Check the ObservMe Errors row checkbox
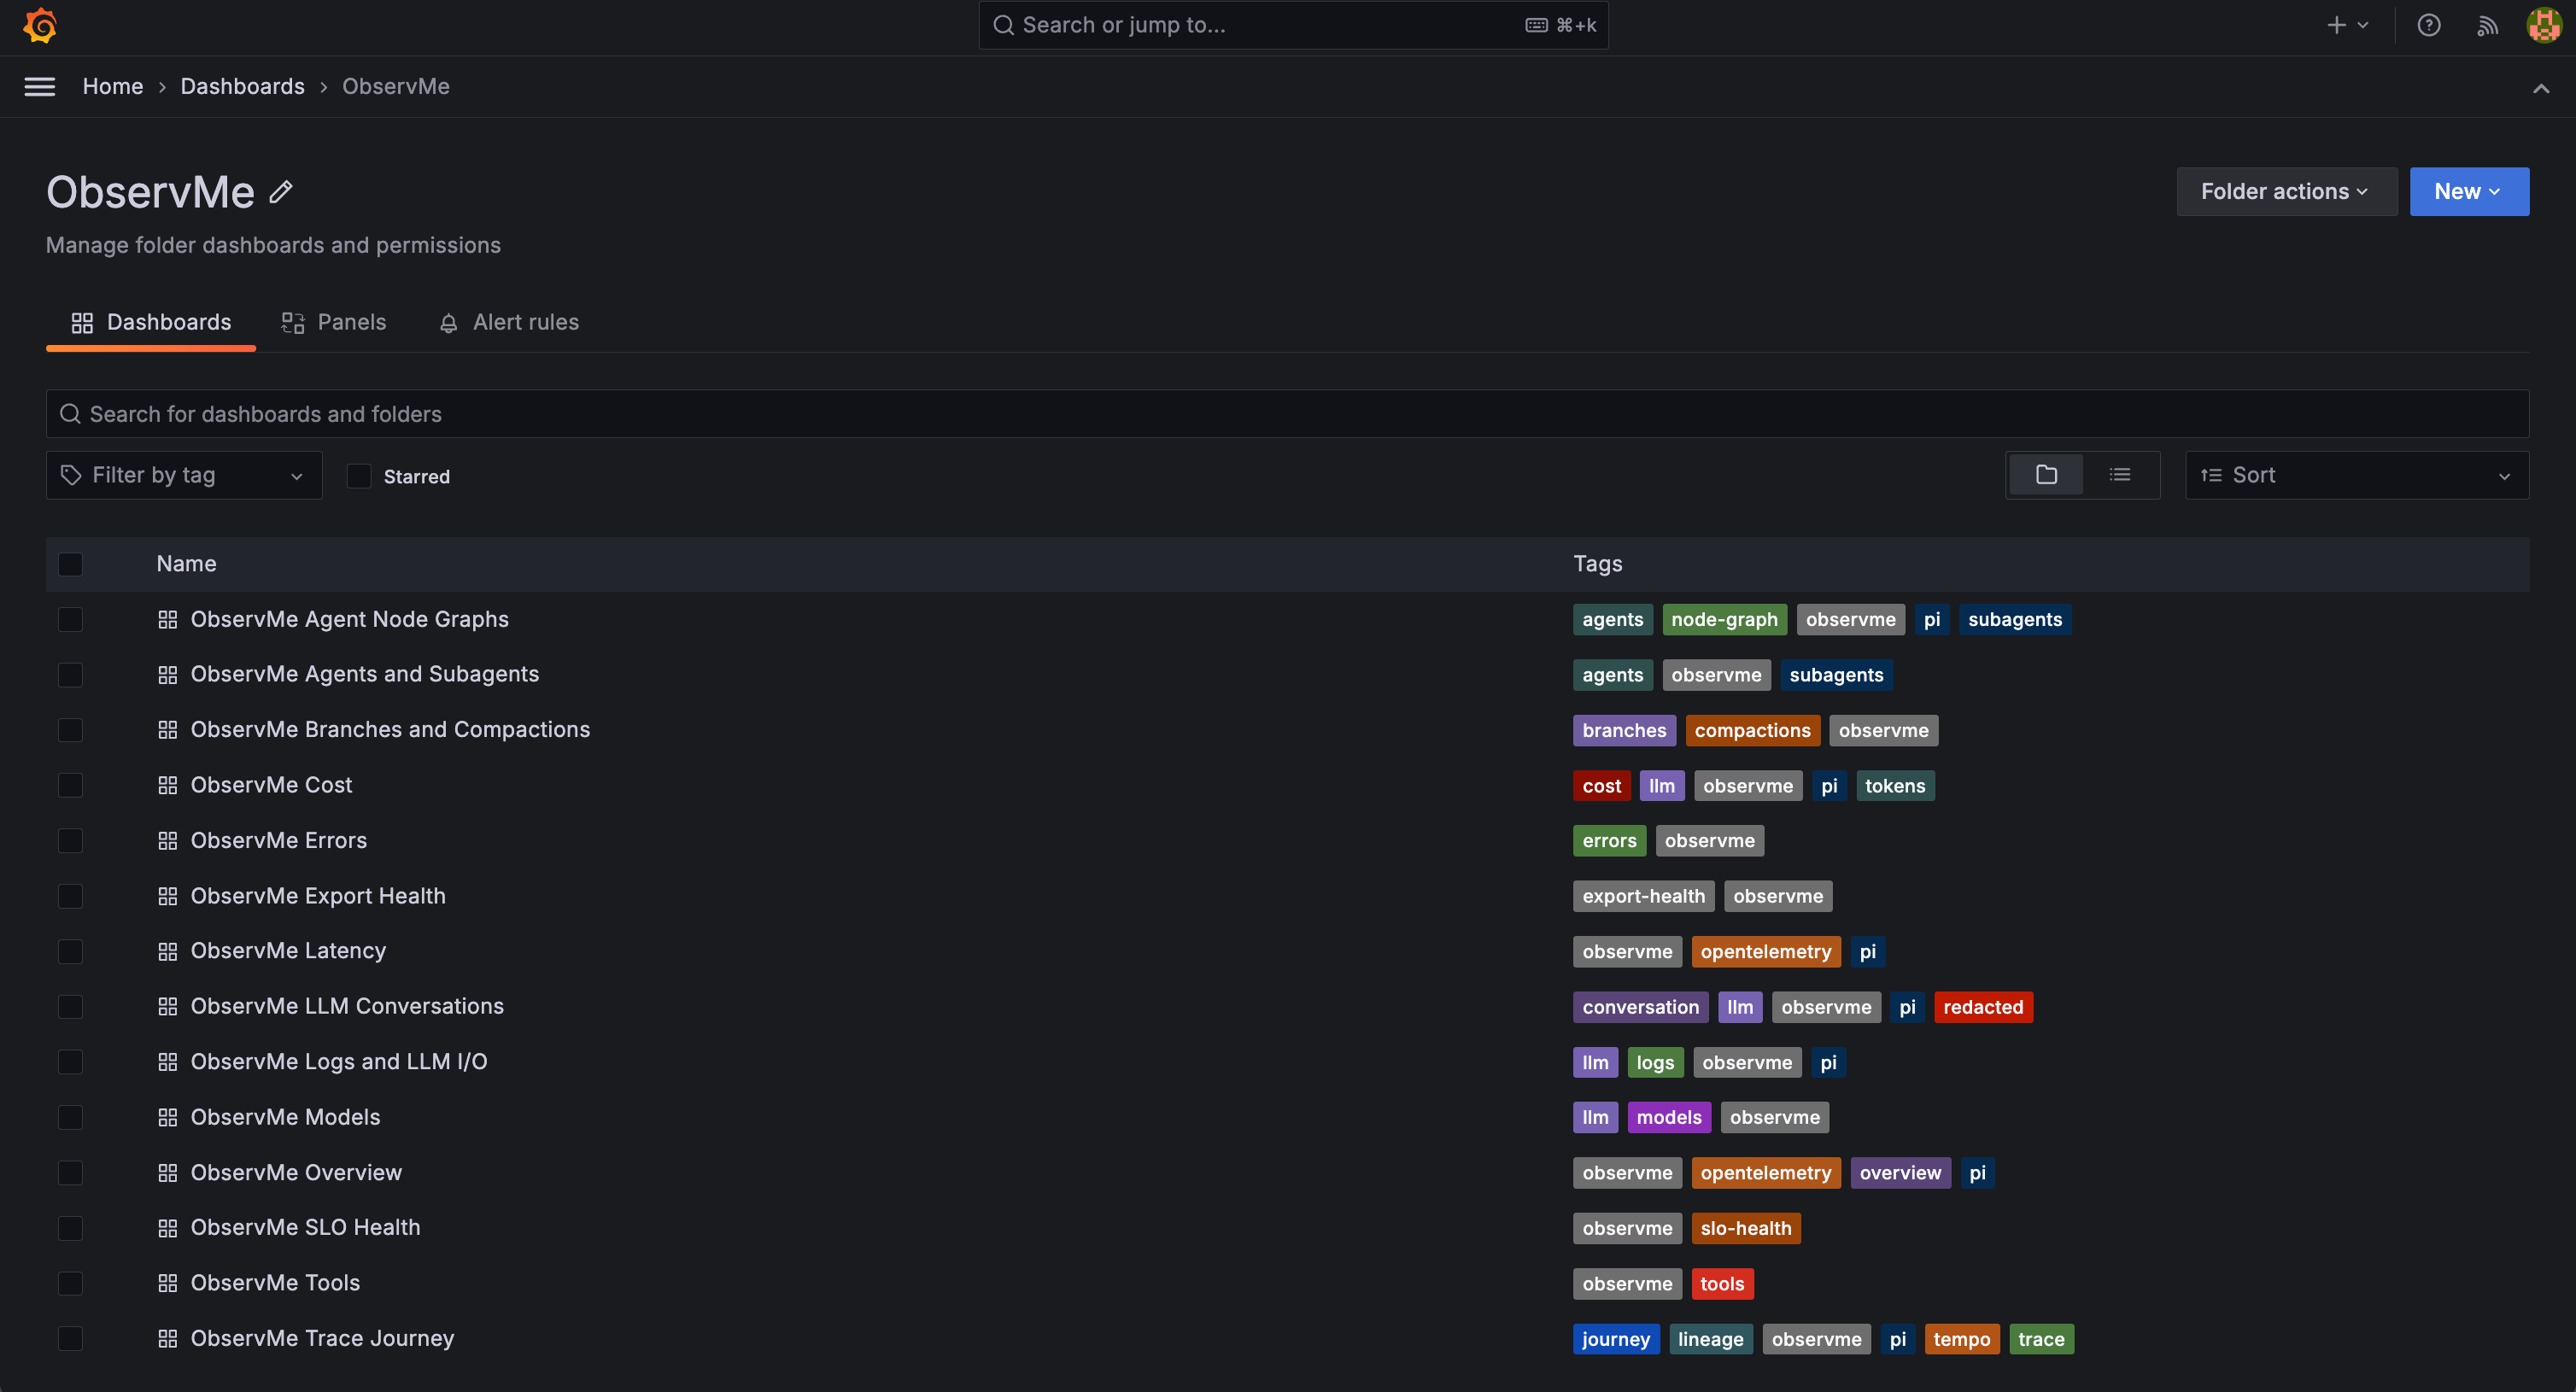Viewport: 2576px width, 1392px height. pyautogui.click(x=70, y=841)
